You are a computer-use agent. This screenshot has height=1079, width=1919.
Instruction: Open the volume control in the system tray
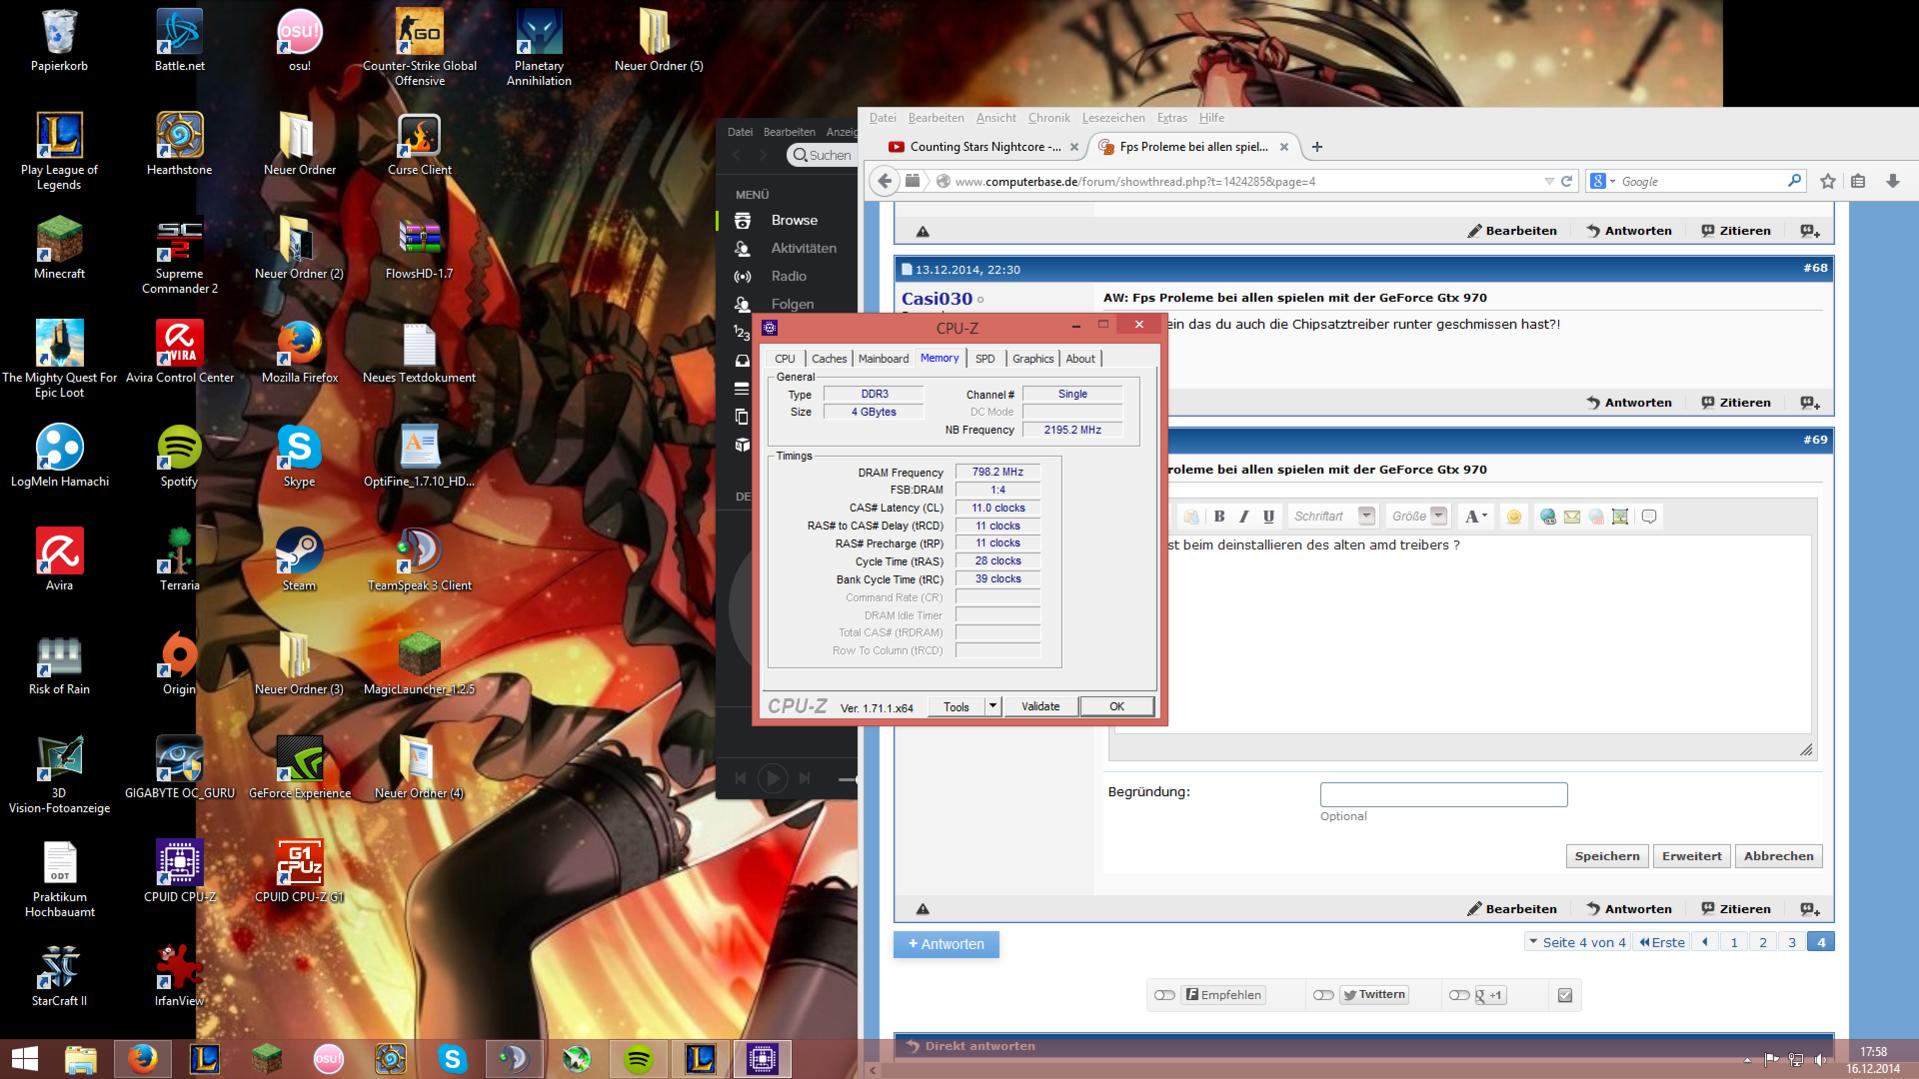[1820, 1059]
